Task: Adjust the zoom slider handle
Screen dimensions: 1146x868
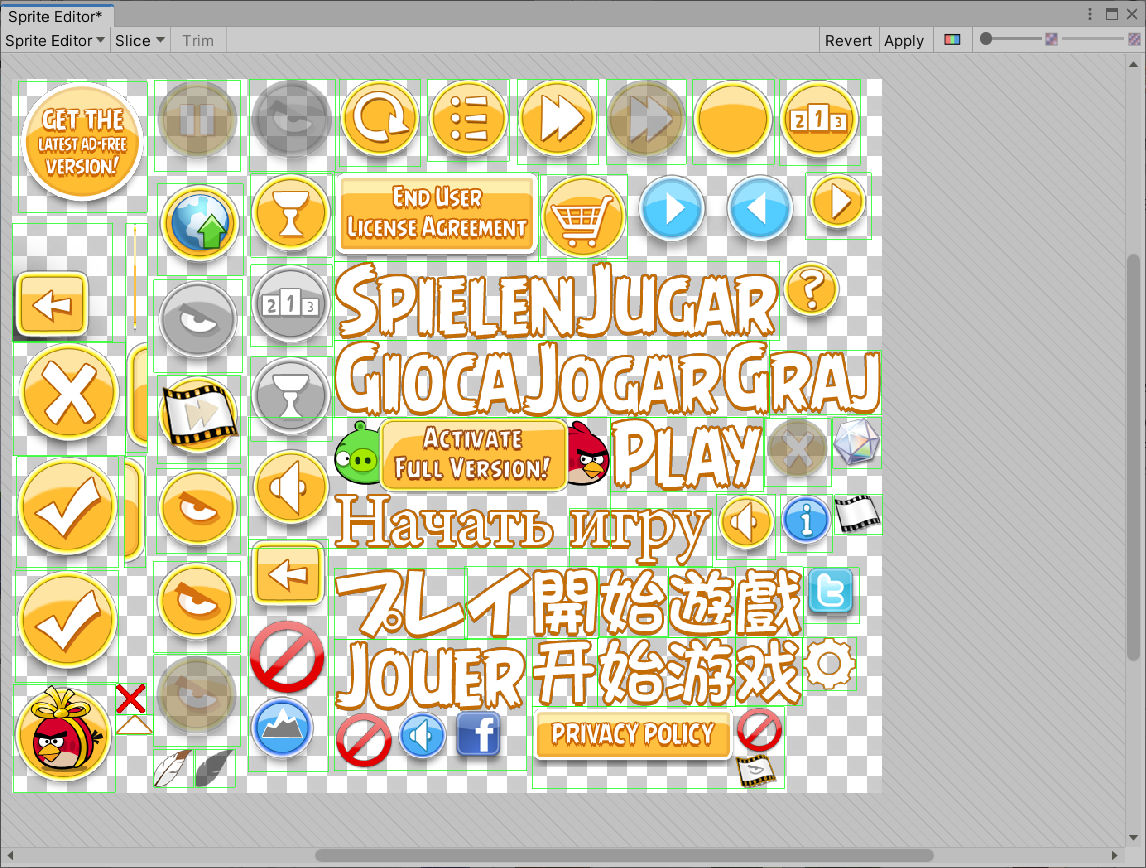Action: tap(986, 39)
